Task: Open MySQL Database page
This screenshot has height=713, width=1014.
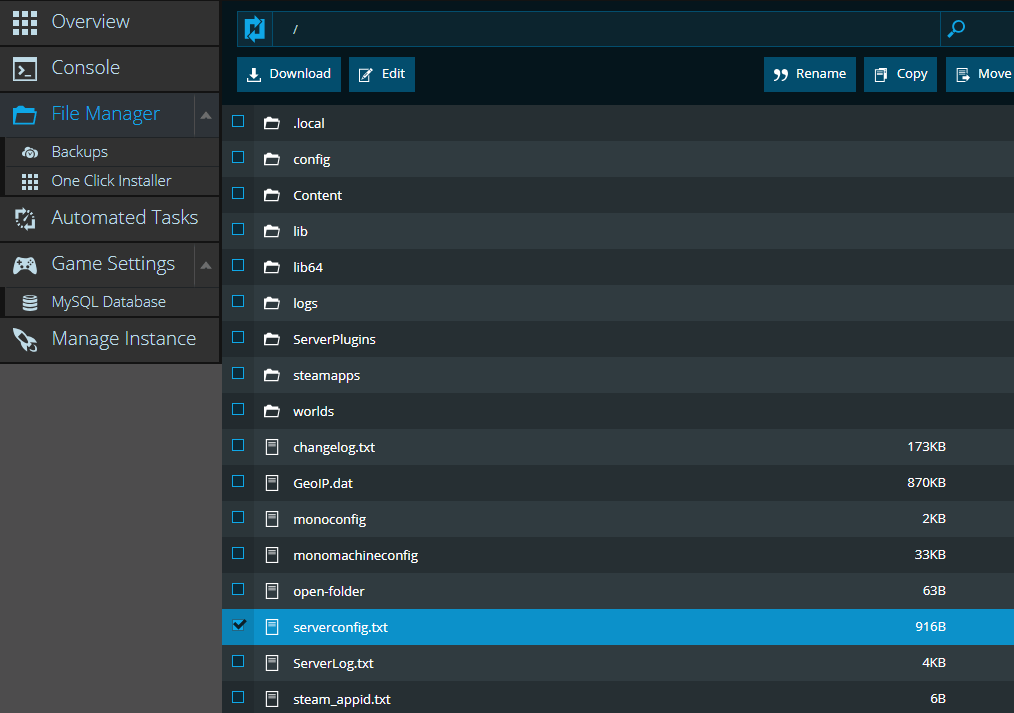Action: (x=112, y=303)
